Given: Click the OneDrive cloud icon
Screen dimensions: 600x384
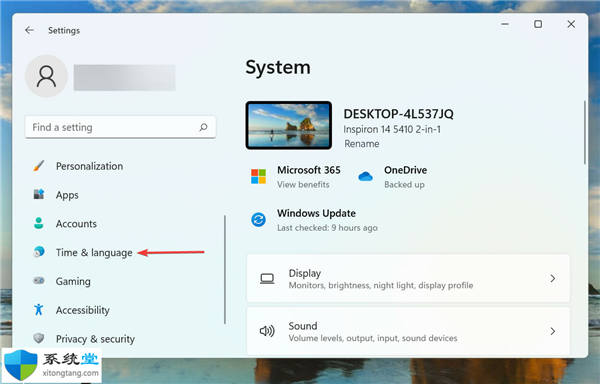Looking at the screenshot, I should pos(365,176).
